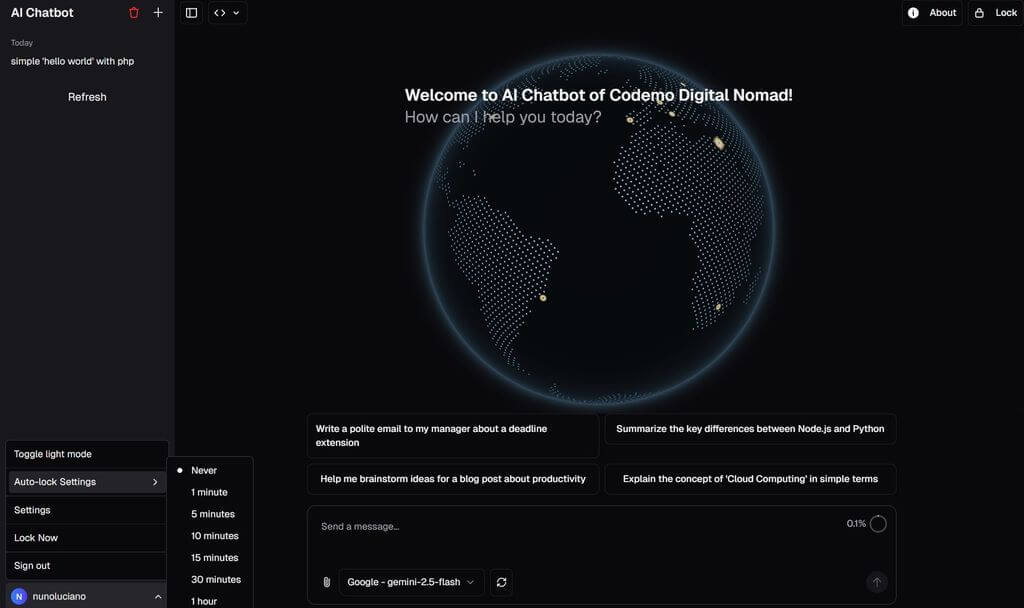Viewport: 1024px width, 608px height.
Task: Click the red trash delete chats icon
Action: (x=134, y=13)
